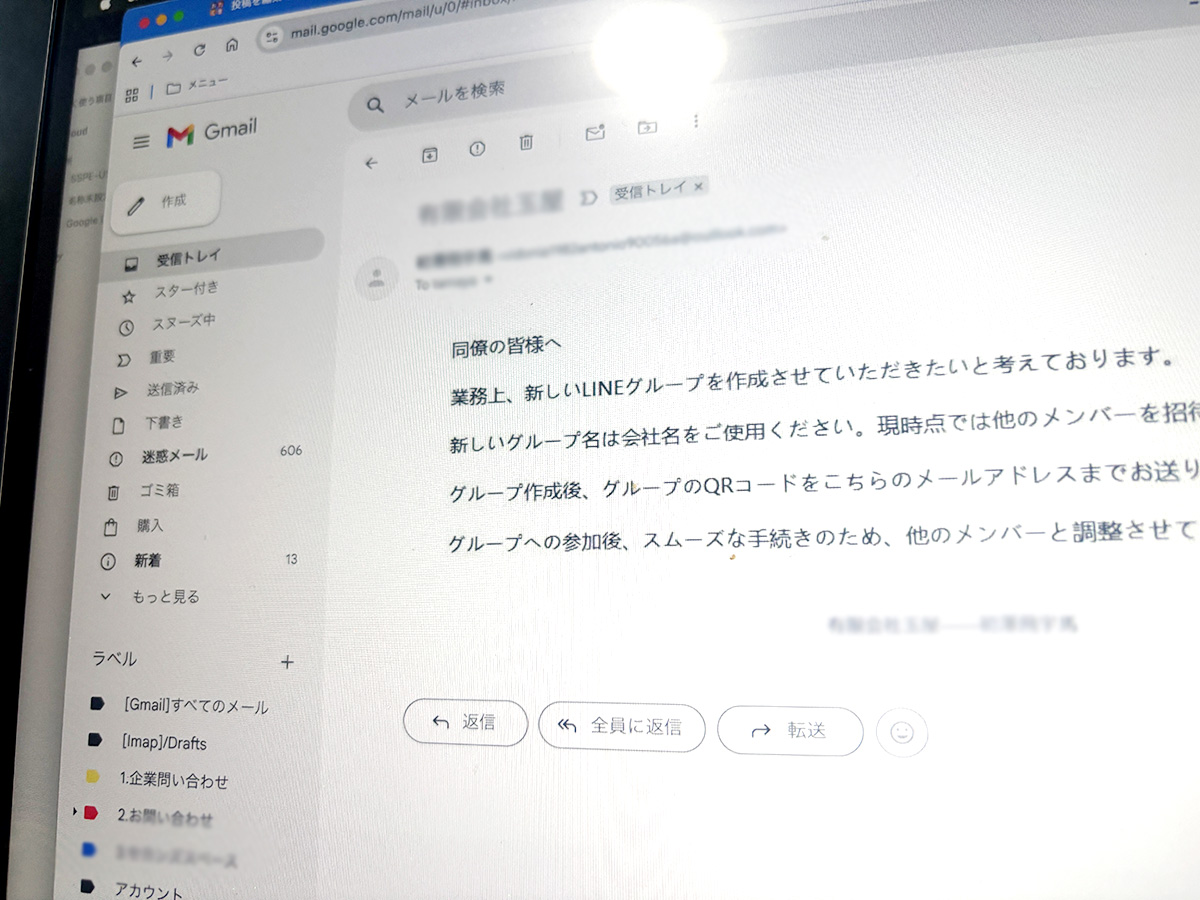The image size is (1200, 900).
Task: Click the 返信 reply button
Action: (x=465, y=722)
